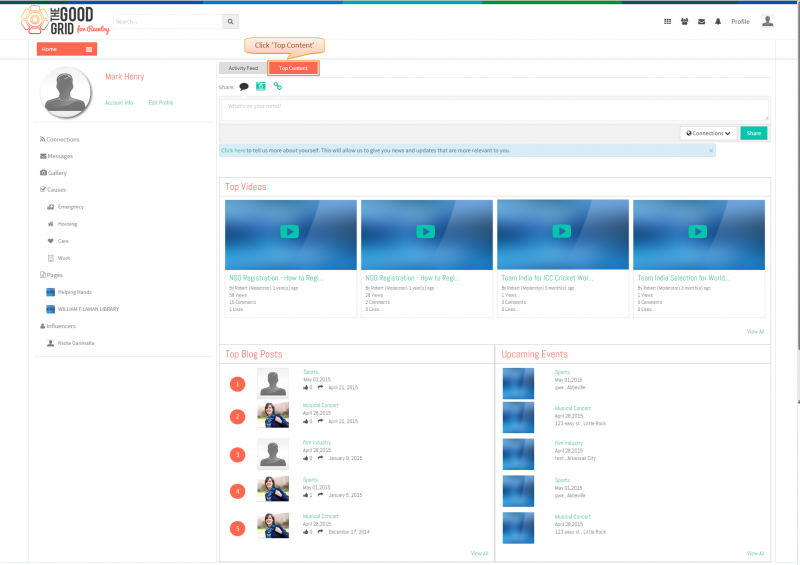This screenshot has height=565, width=800.
Task: Click the What's on your mind field
Action: 494,110
